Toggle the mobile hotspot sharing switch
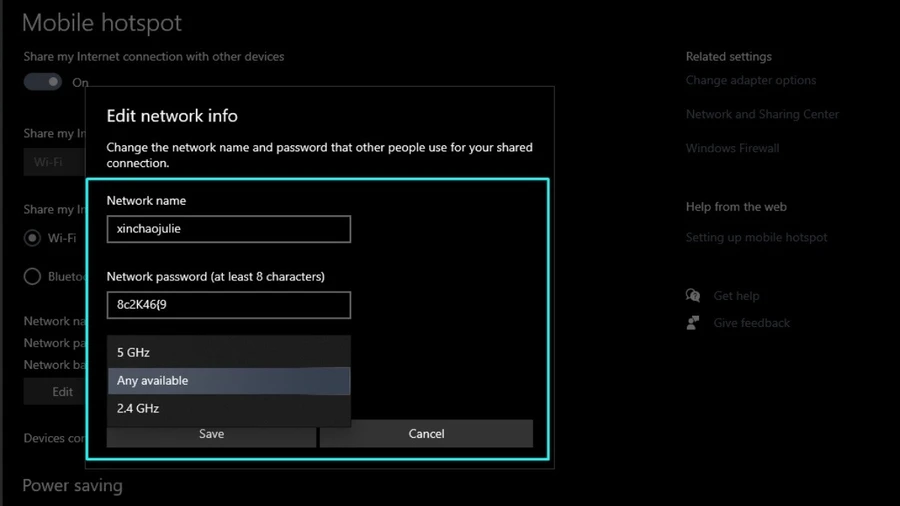The width and height of the screenshot is (900, 506). [x=42, y=82]
